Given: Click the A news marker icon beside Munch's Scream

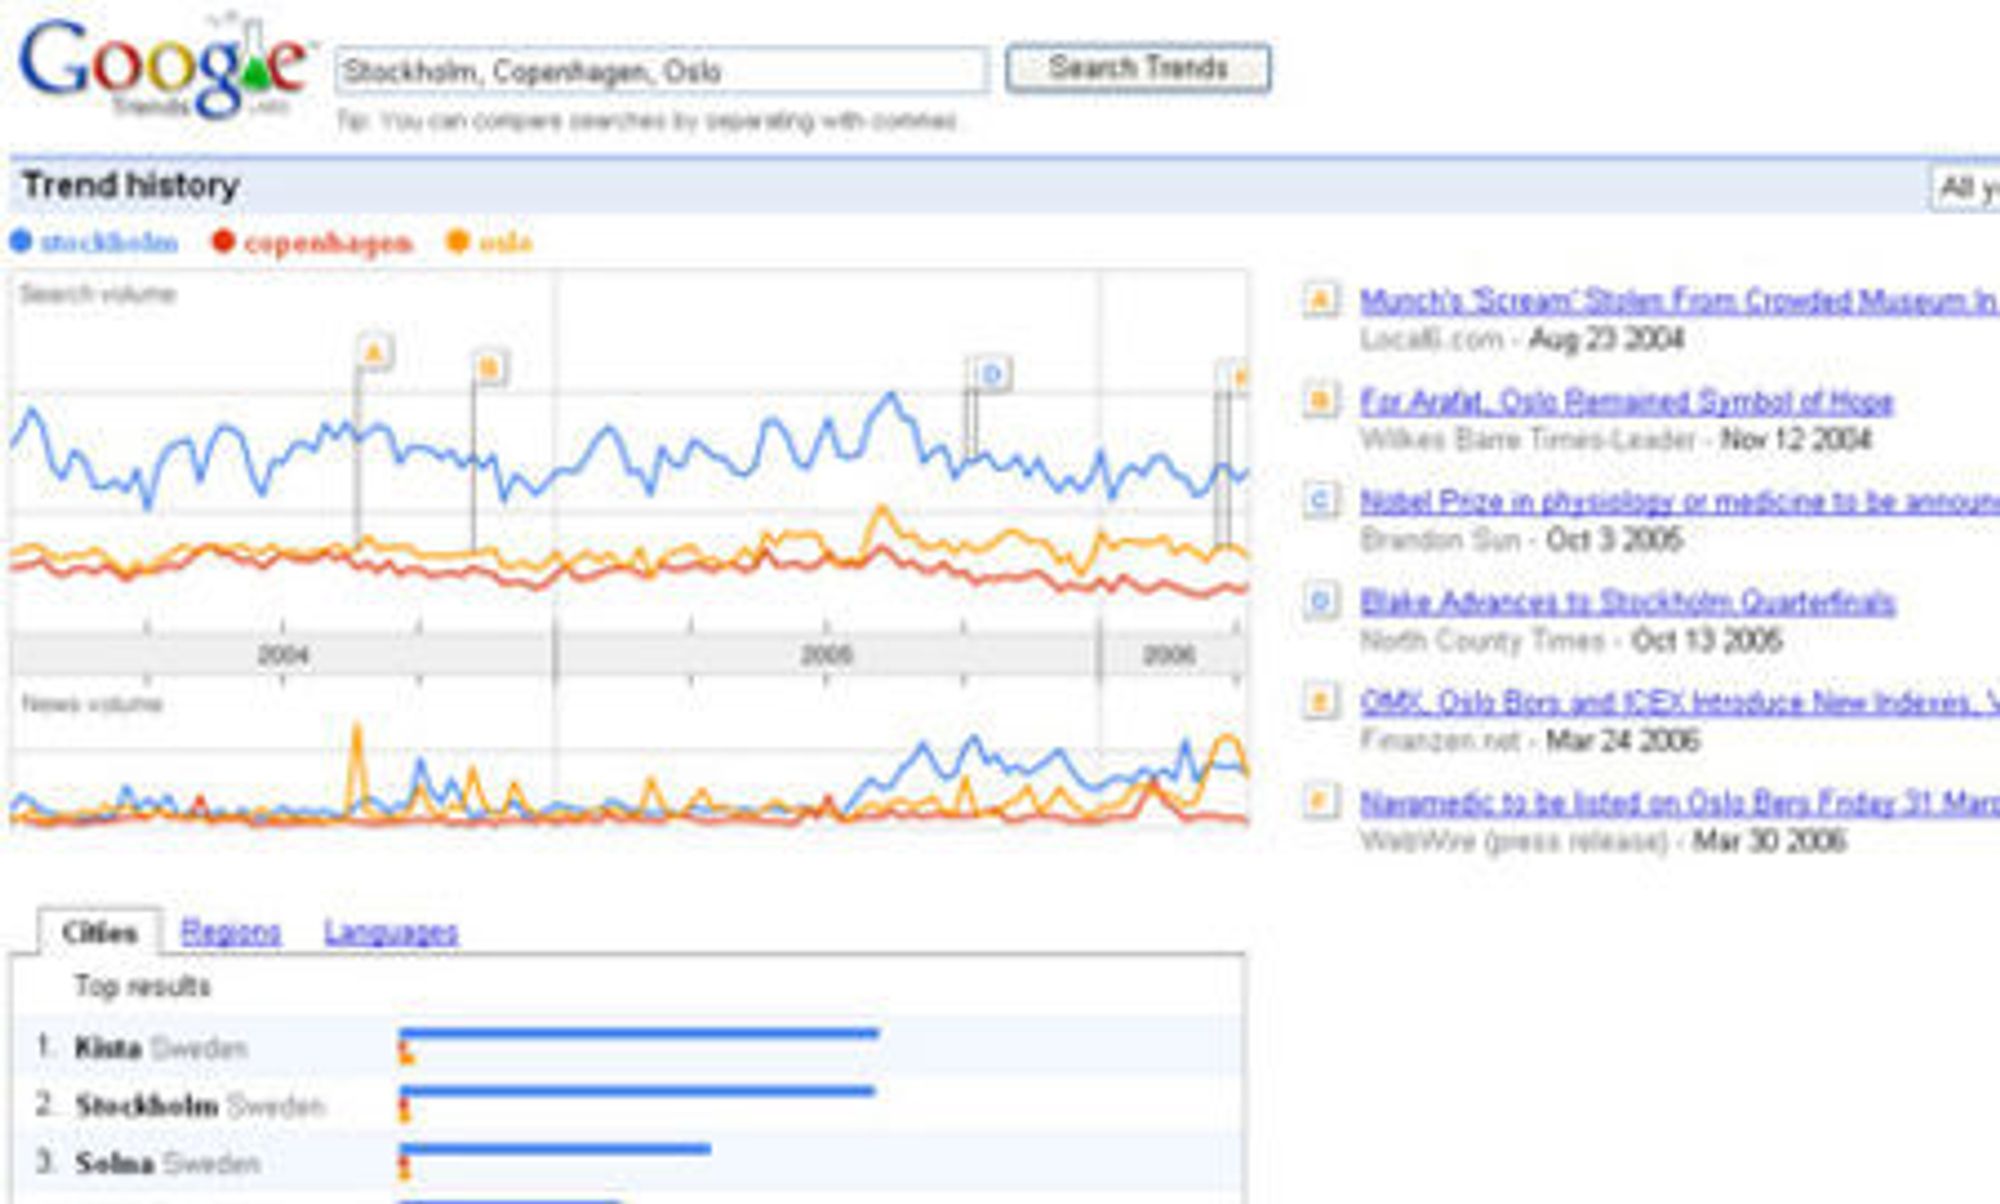Looking at the screenshot, I should coord(1320,300).
